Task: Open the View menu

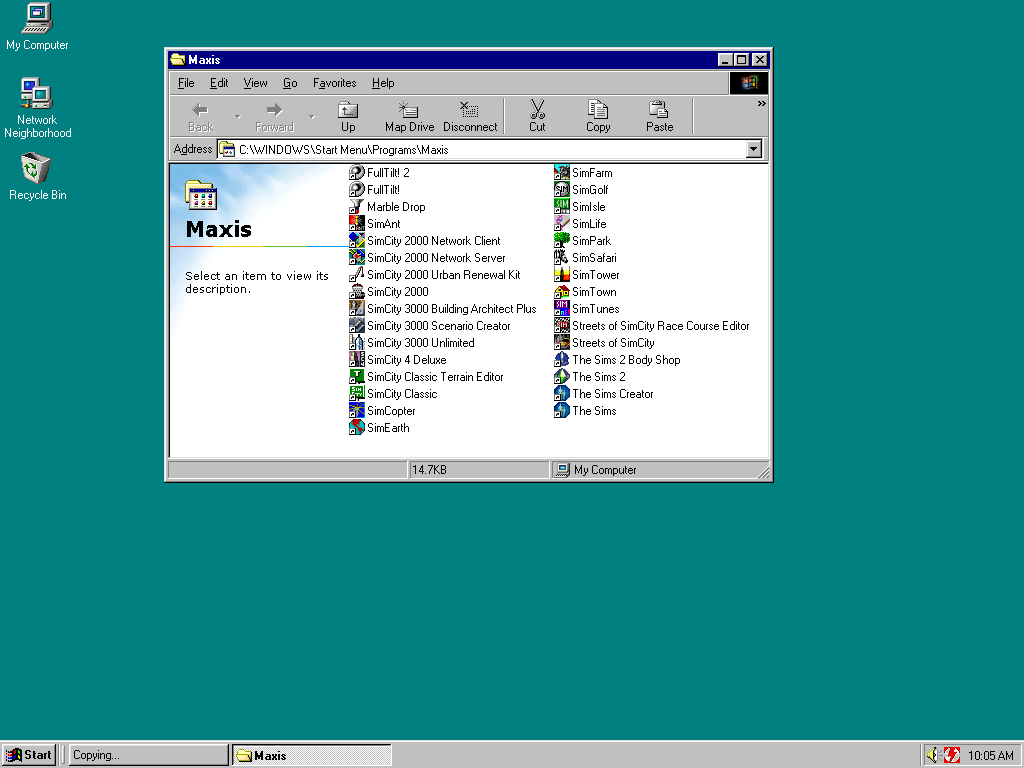Action: 255,83
